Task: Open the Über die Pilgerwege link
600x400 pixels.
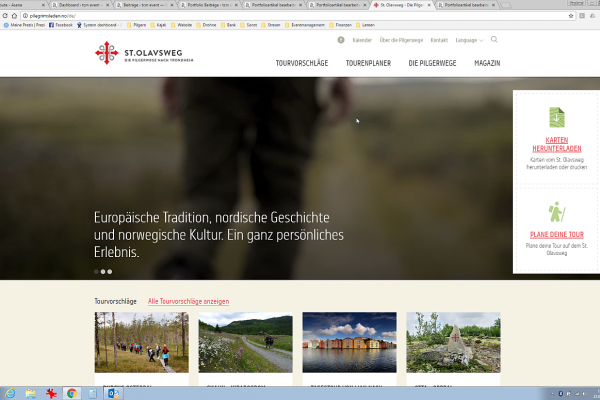Action: point(401,40)
